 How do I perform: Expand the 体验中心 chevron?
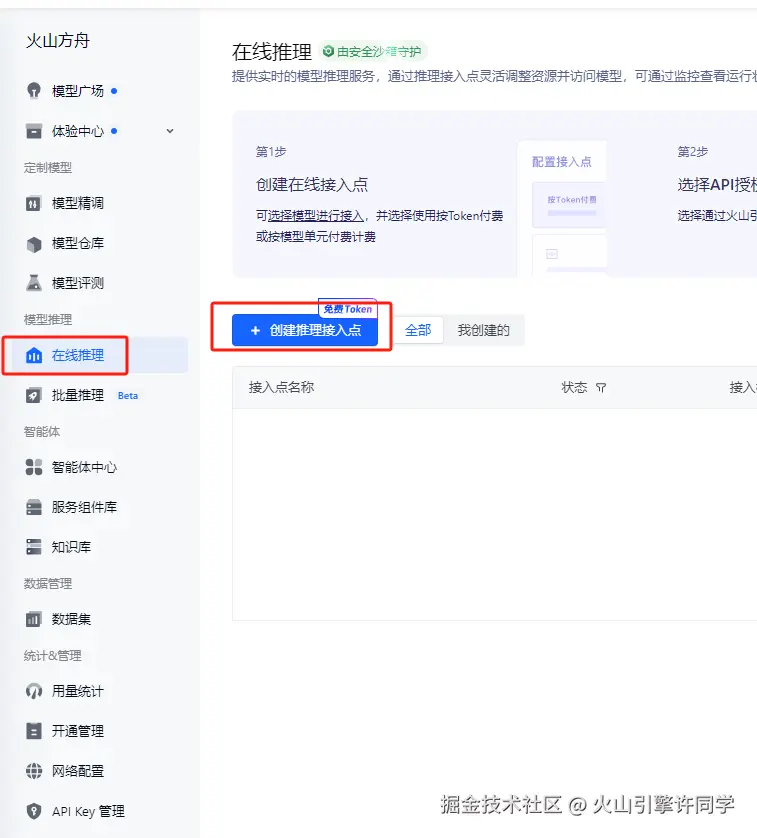pyautogui.click(x=170, y=131)
